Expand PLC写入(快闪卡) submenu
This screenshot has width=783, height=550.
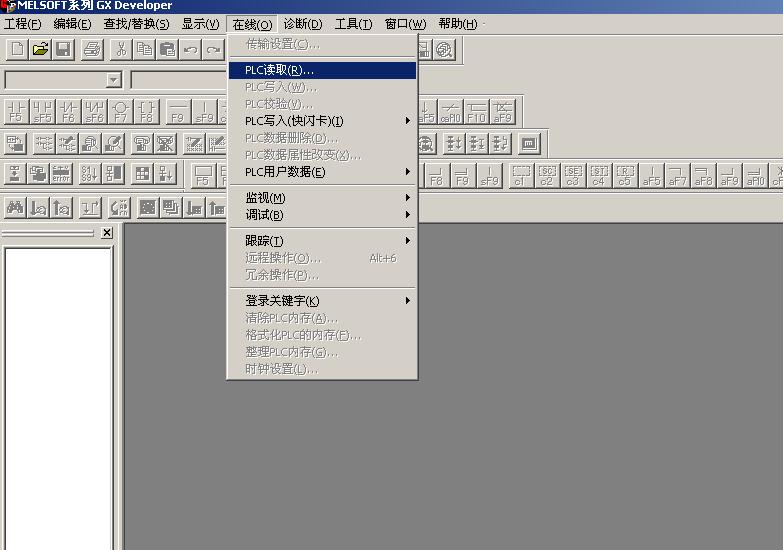322,121
